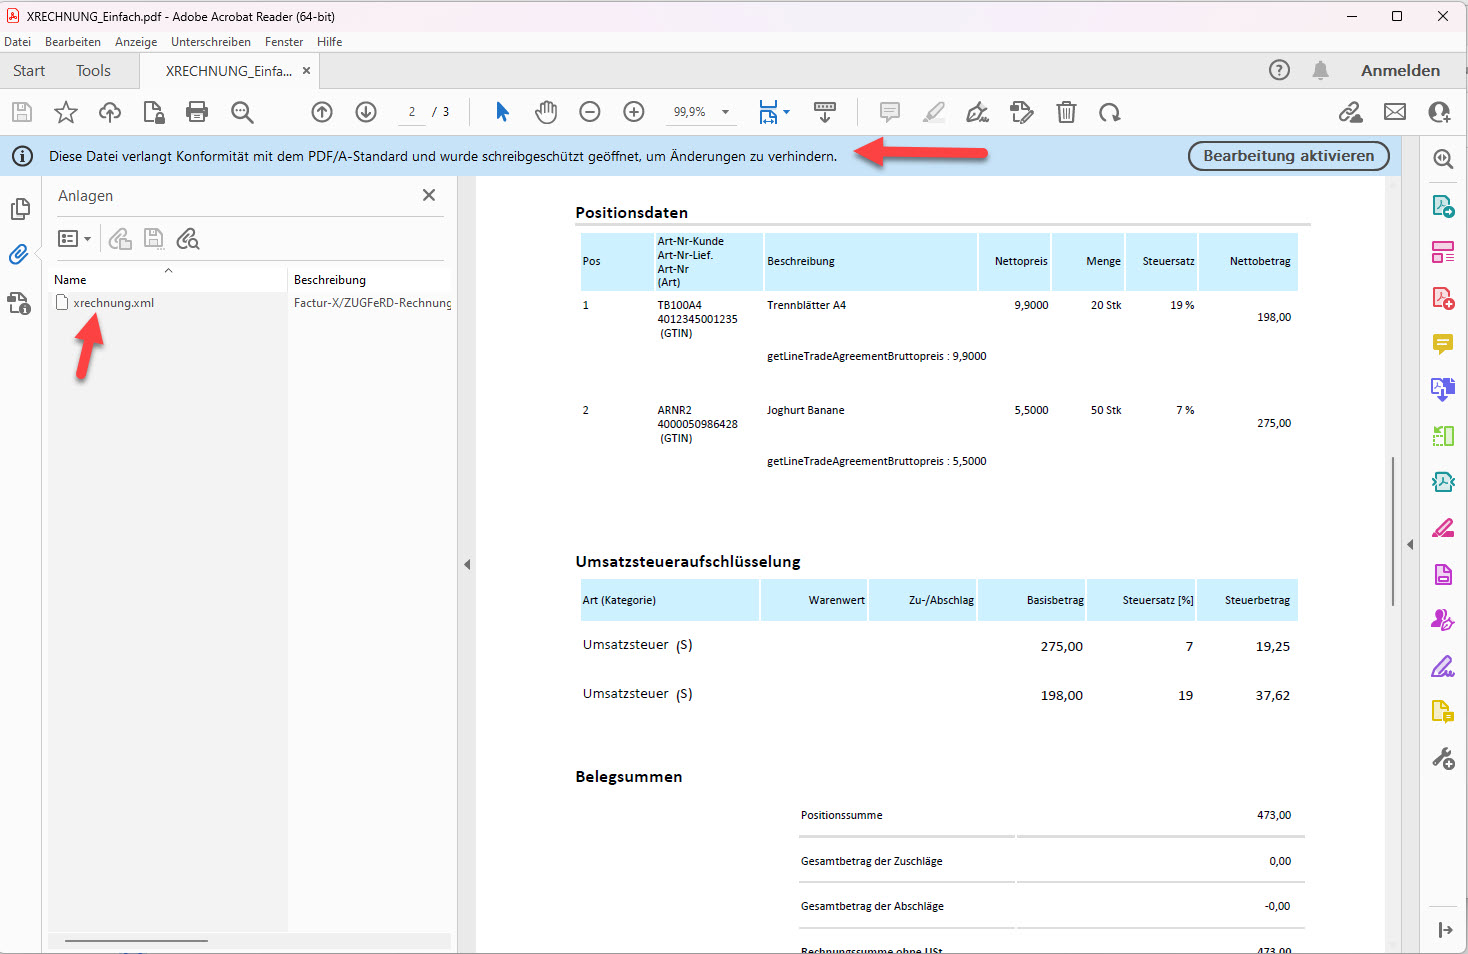Image resolution: width=1468 pixels, height=954 pixels.
Task: Open the search tools icon in the right pane
Action: click(x=1443, y=159)
